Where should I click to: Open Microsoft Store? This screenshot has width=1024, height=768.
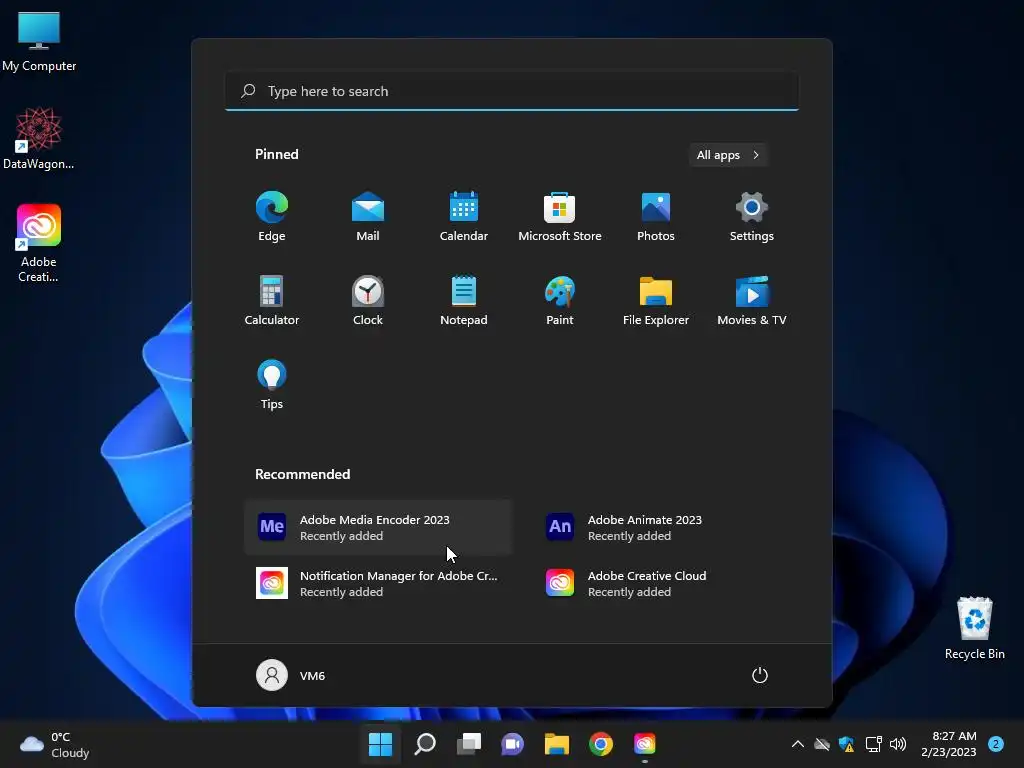pyautogui.click(x=560, y=217)
